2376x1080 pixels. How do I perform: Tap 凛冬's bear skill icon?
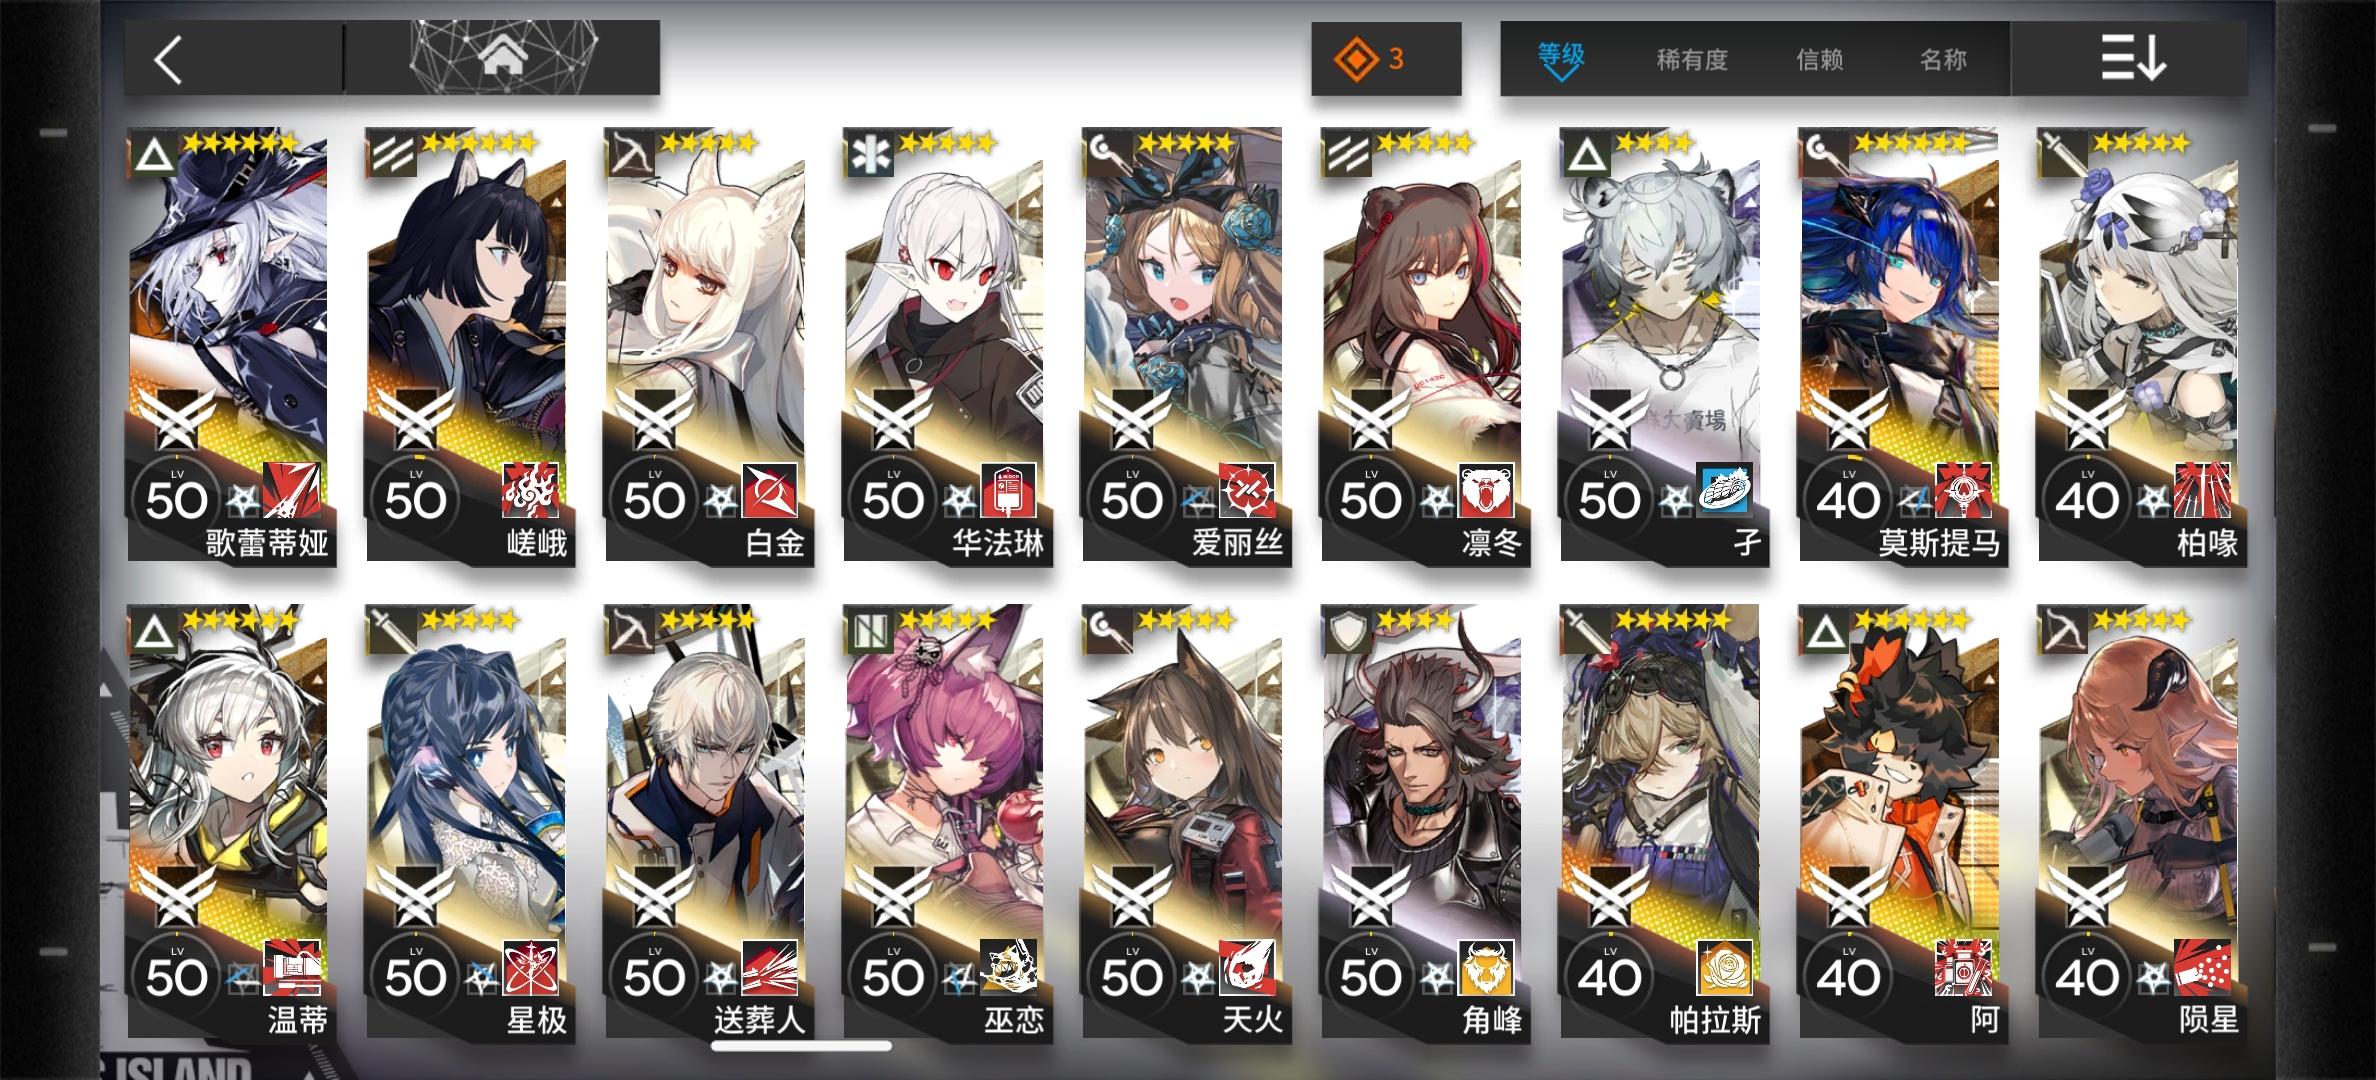(1486, 491)
